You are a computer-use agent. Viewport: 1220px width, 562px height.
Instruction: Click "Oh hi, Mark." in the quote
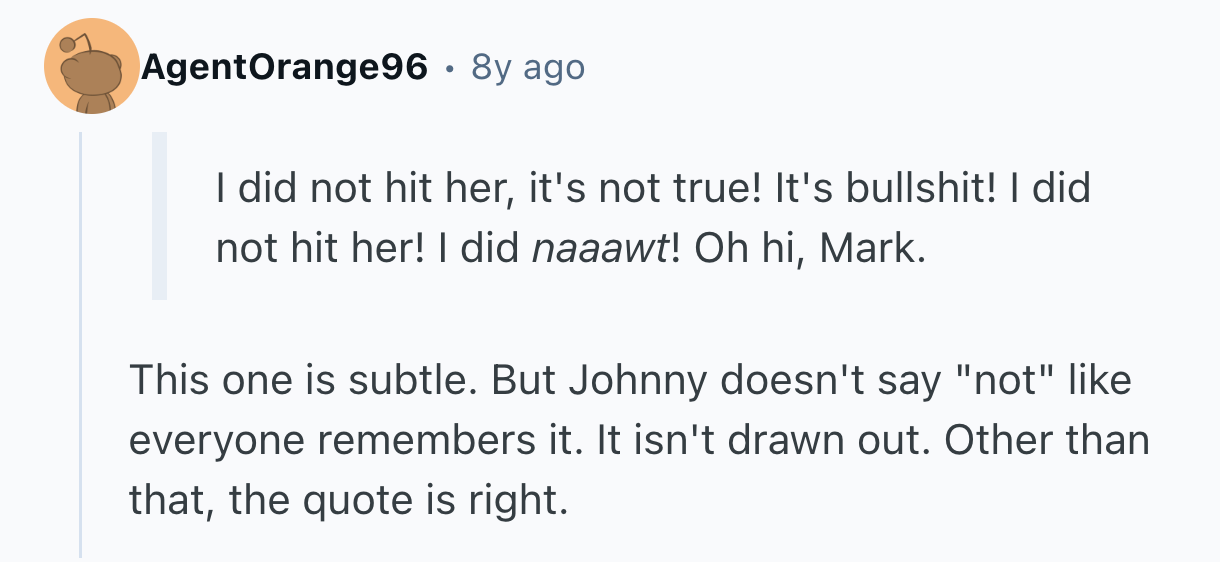click(804, 248)
